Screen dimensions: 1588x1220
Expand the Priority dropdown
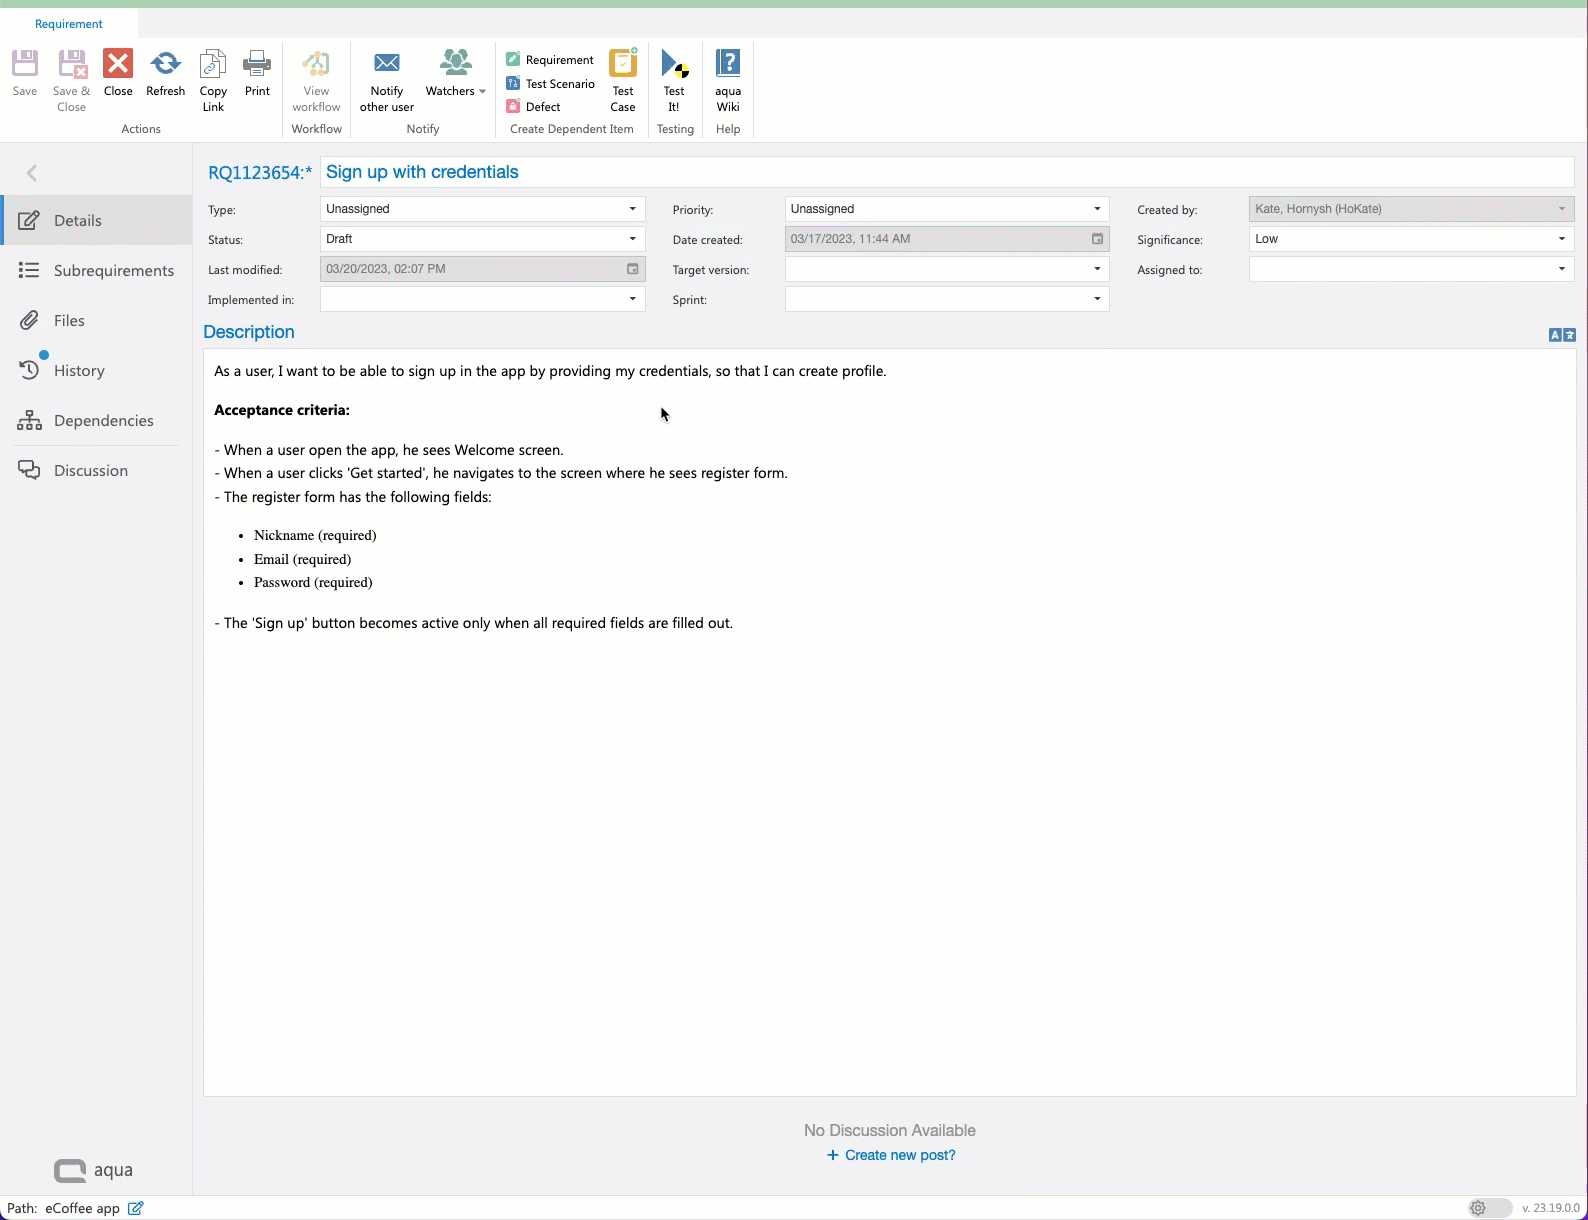pos(1097,209)
